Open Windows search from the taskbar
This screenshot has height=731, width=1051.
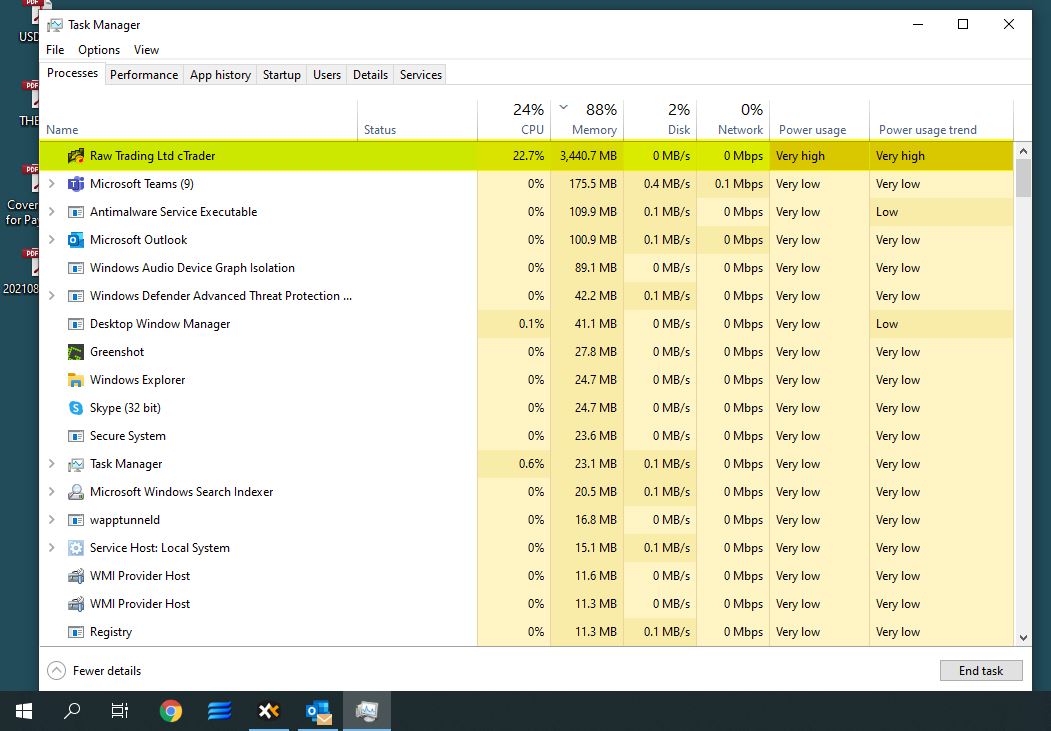pos(72,711)
